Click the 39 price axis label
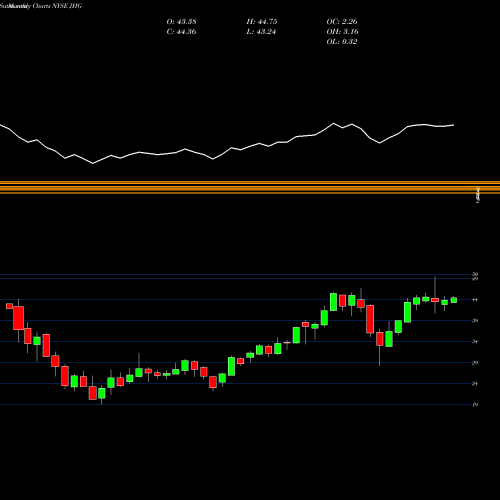The height and width of the screenshot is (500, 500). coord(475,321)
